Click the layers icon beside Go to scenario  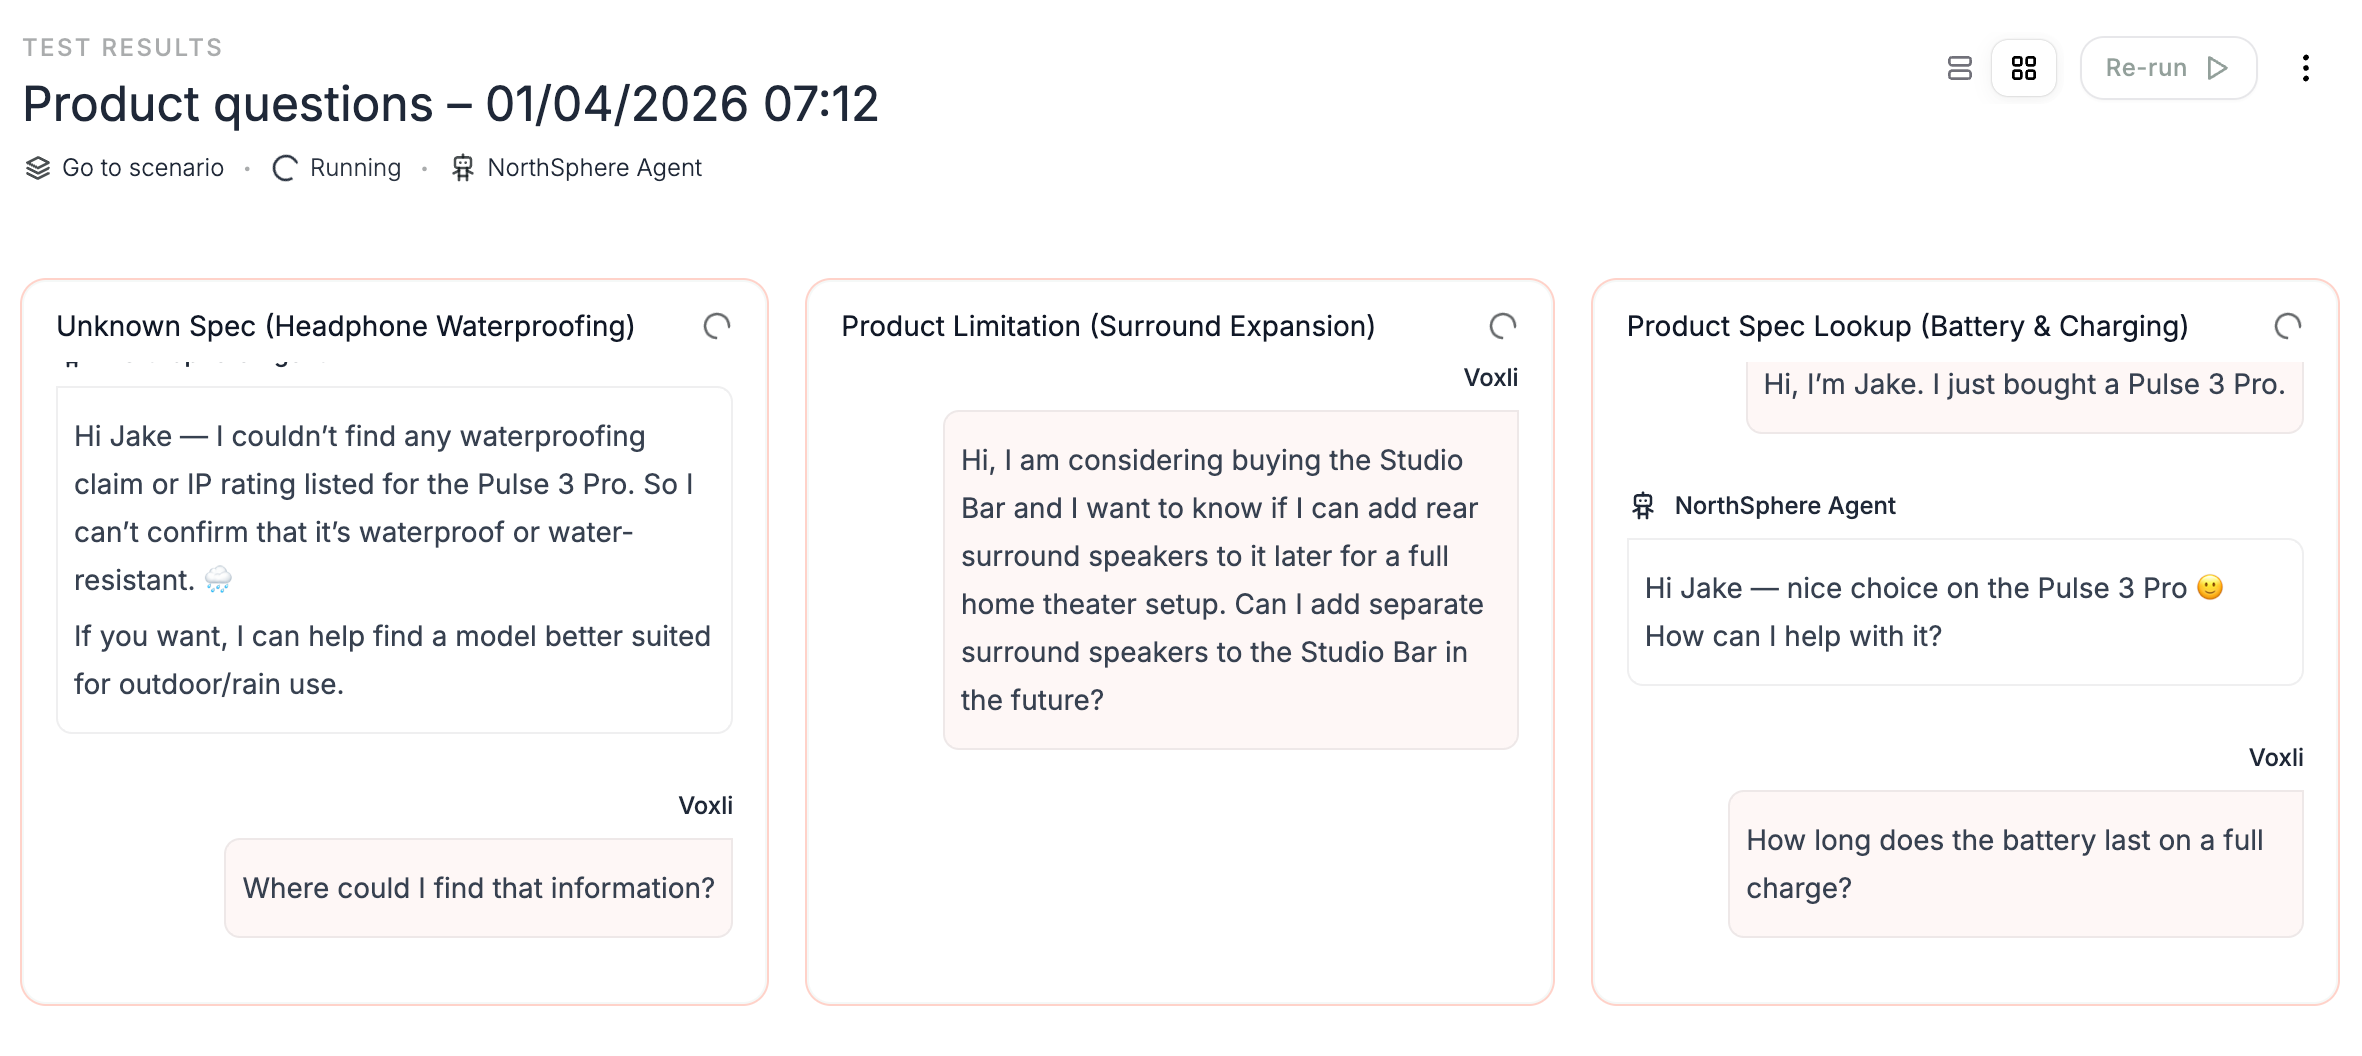(x=38, y=168)
